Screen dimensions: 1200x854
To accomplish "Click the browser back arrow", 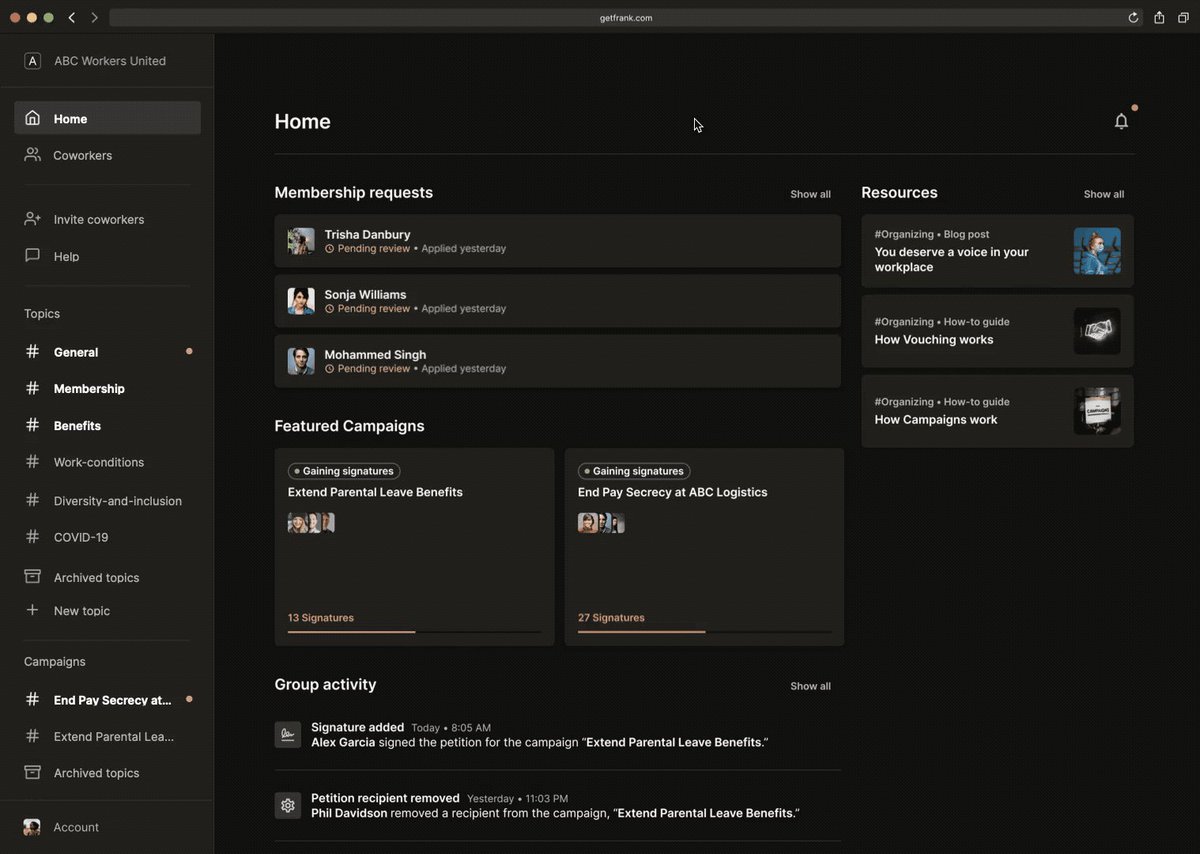I will (72, 18).
